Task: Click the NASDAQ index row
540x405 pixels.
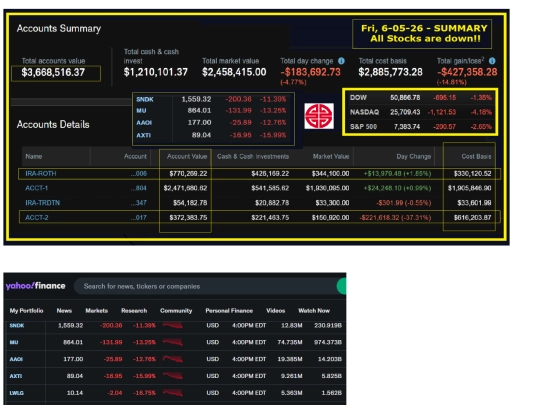Action: click(x=420, y=112)
